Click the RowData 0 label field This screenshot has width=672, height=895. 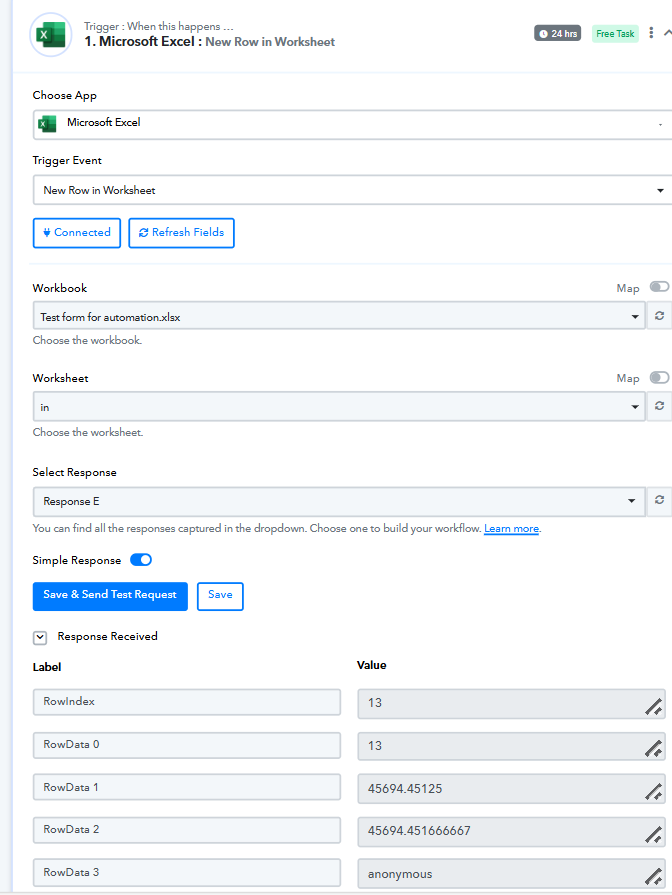click(187, 745)
